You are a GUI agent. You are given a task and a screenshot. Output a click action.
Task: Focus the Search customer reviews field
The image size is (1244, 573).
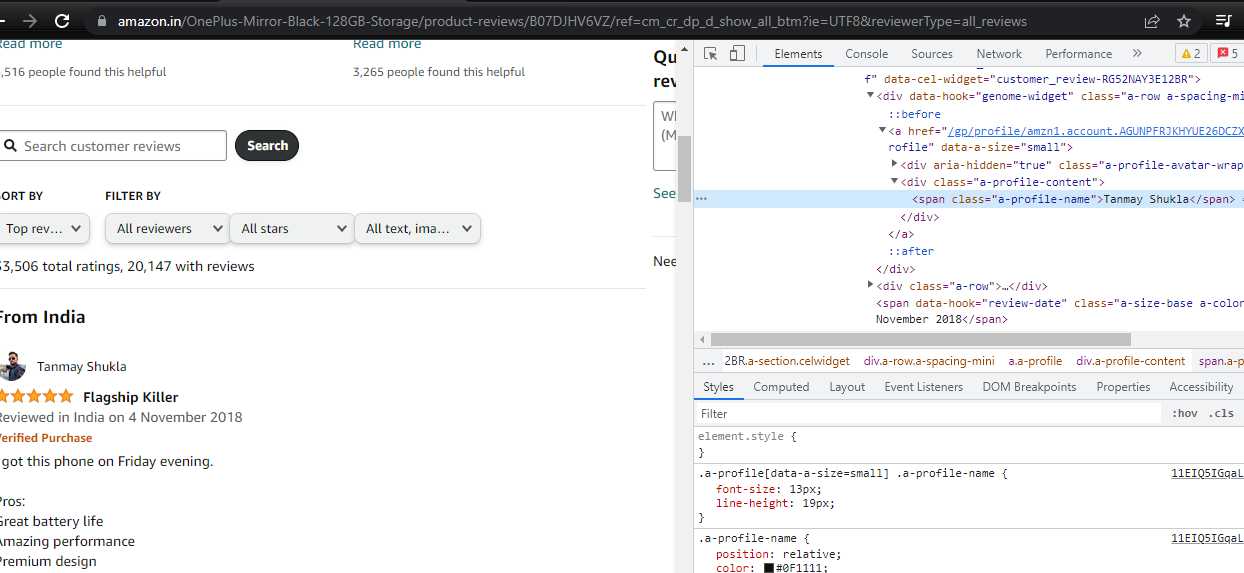[x=113, y=146]
